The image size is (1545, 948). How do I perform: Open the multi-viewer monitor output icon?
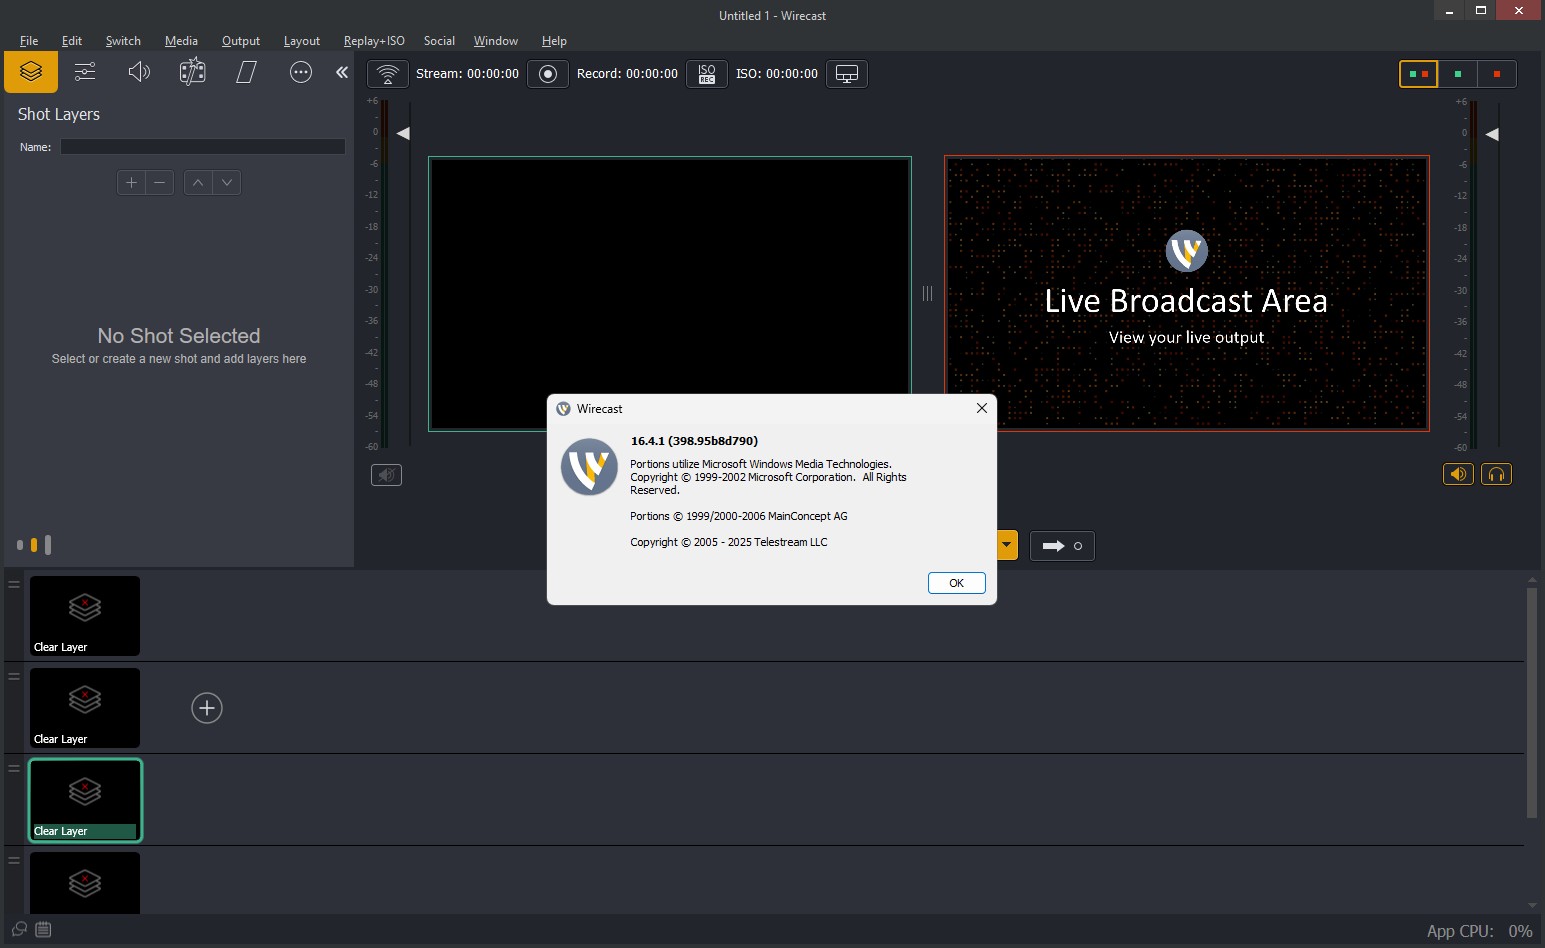click(847, 74)
